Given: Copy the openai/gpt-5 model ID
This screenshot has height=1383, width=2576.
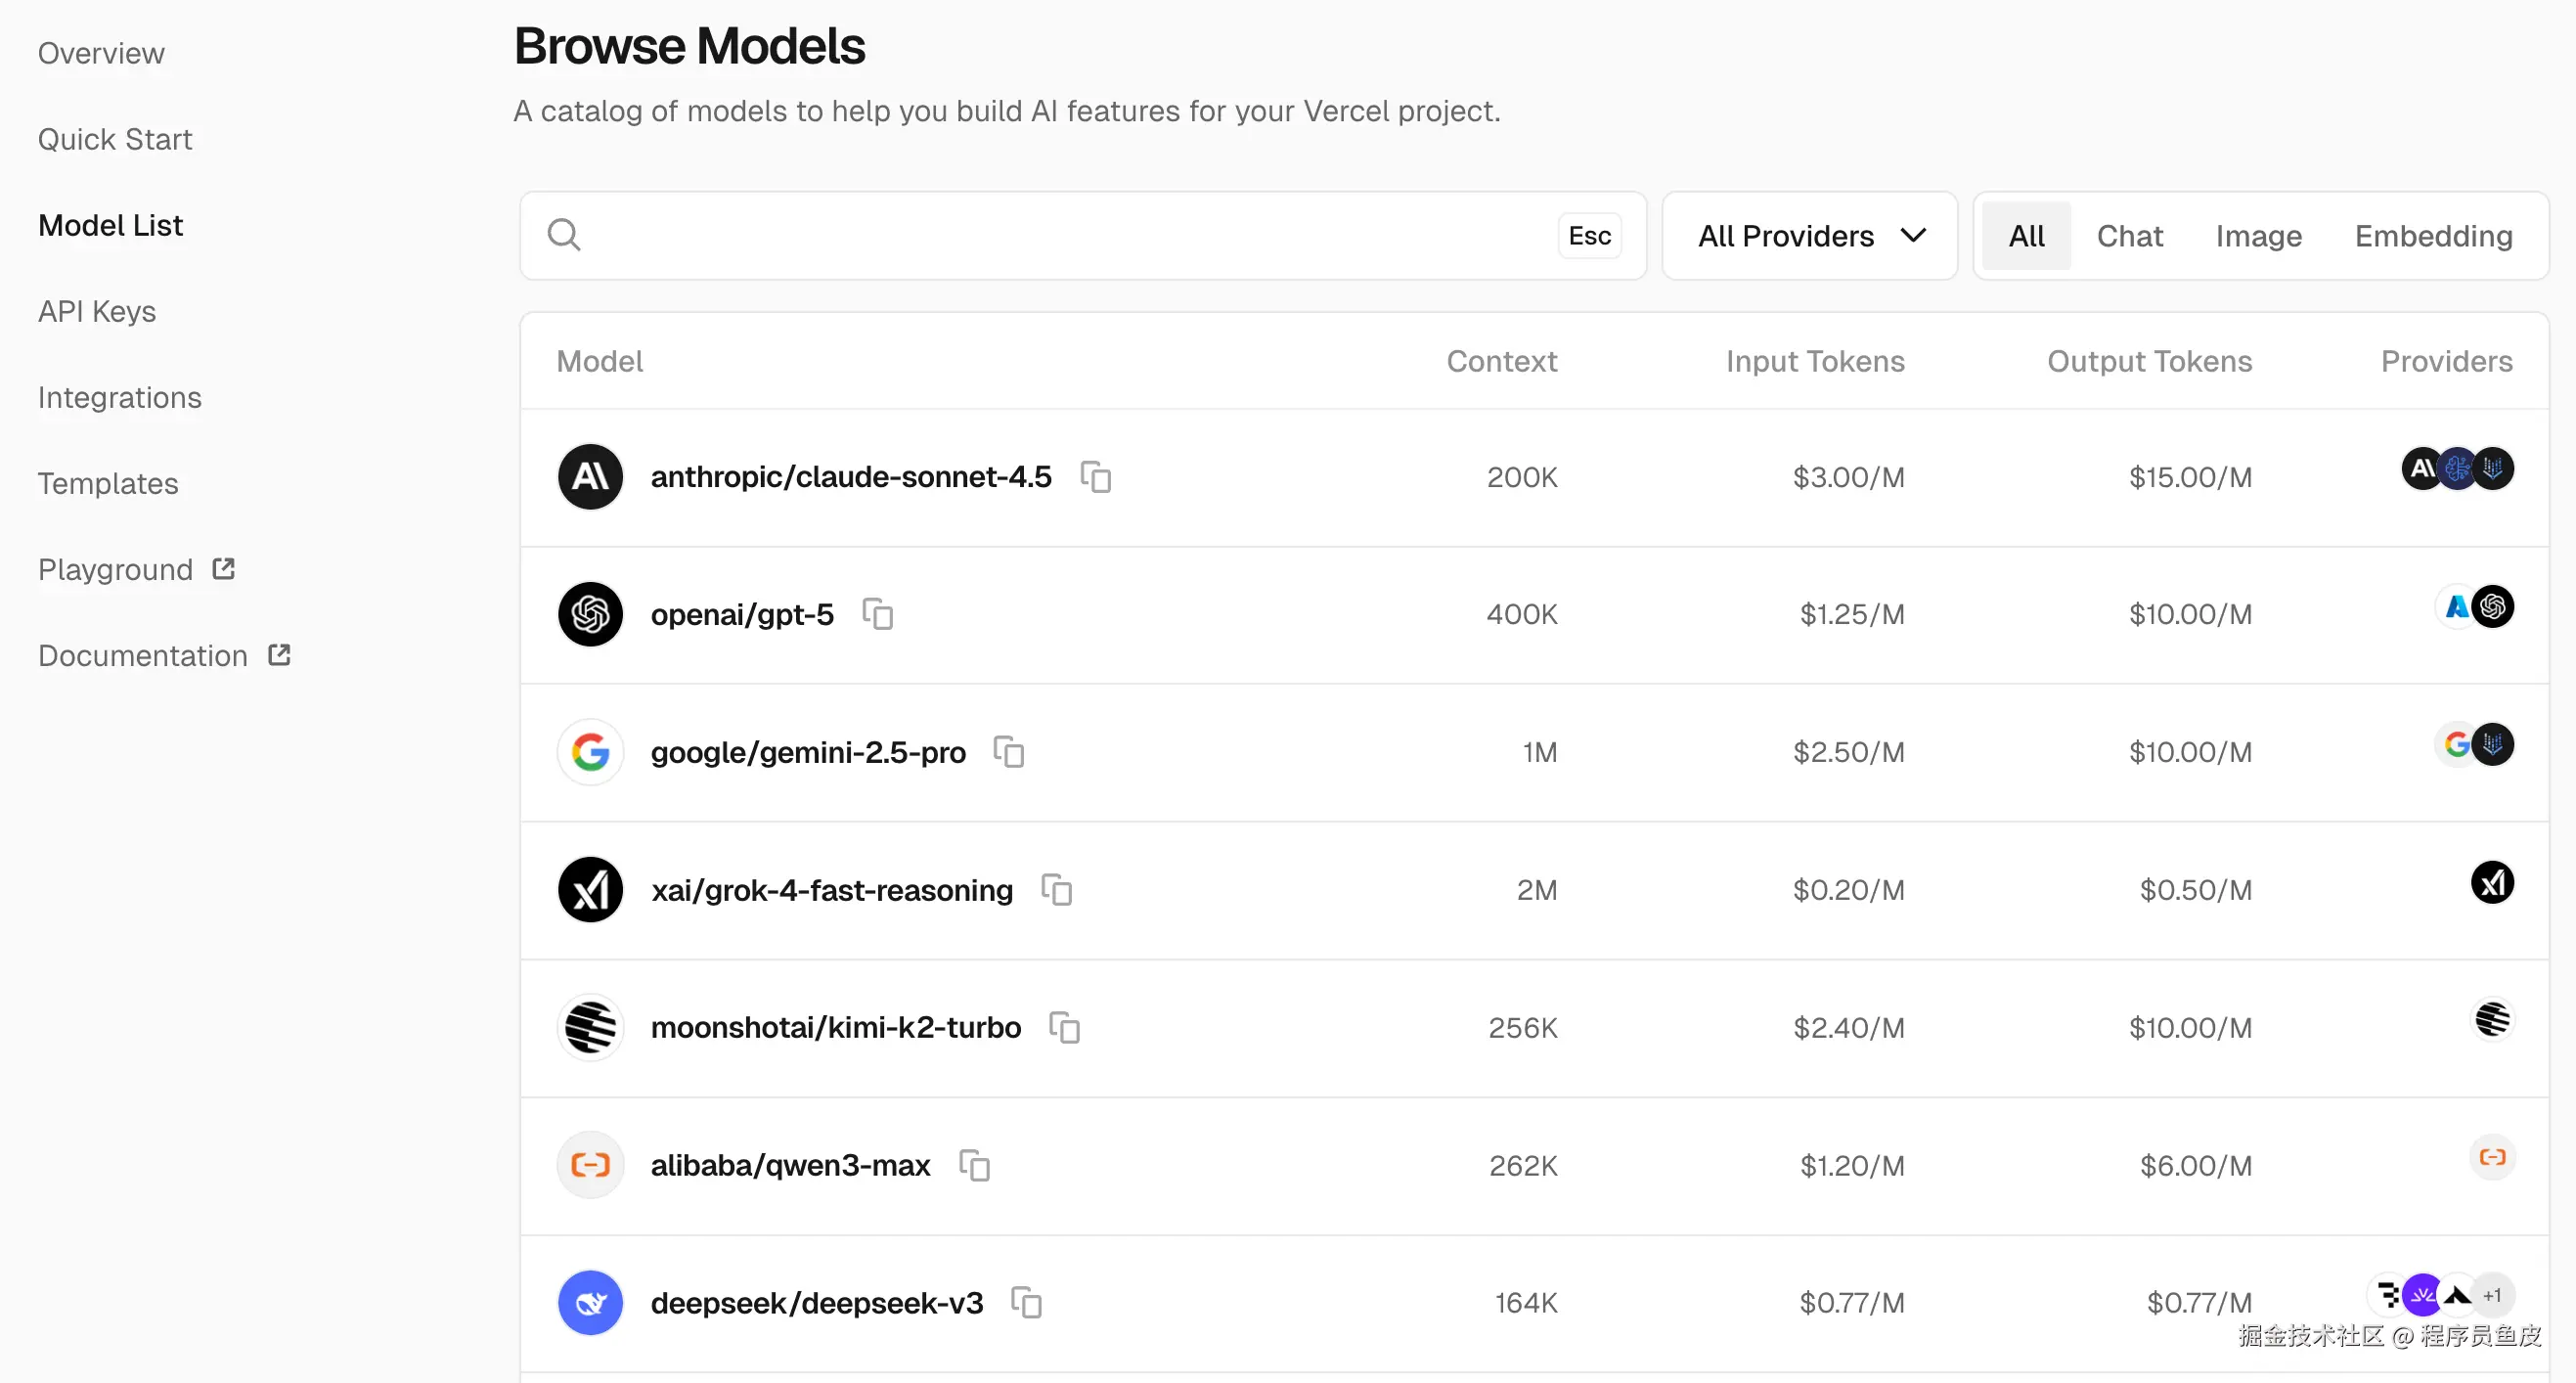Looking at the screenshot, I should pyautogui.click(x=878, y=614).
